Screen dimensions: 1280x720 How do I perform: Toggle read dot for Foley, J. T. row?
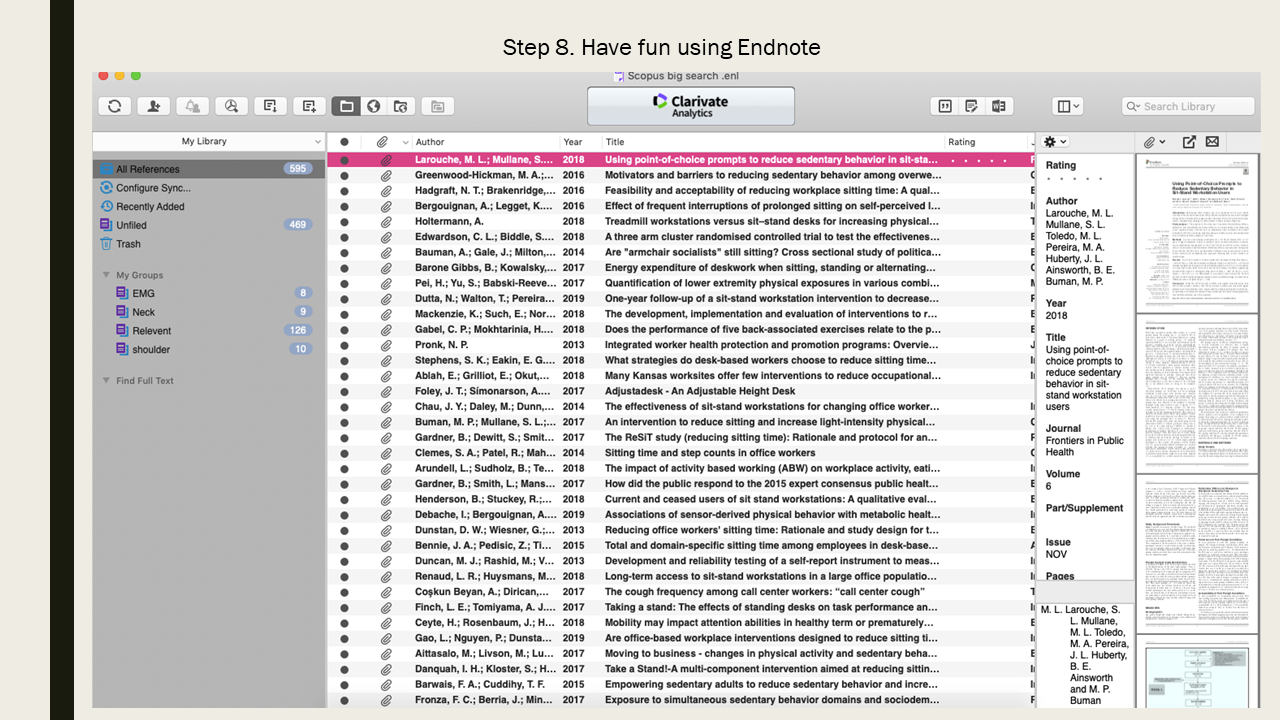[x=344, y=391]
